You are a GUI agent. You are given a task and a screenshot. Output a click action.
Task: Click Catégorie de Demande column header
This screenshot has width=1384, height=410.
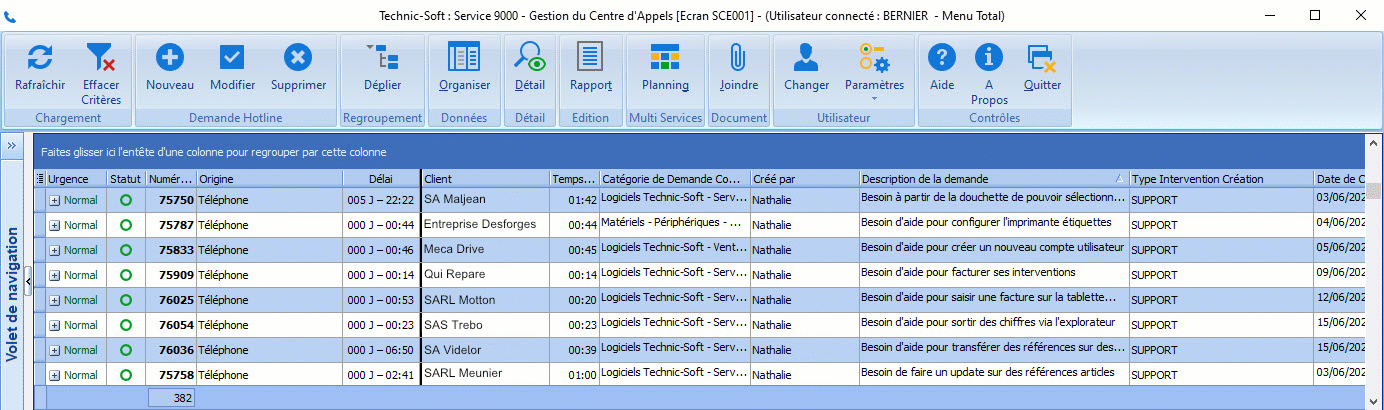click(675, 179)
